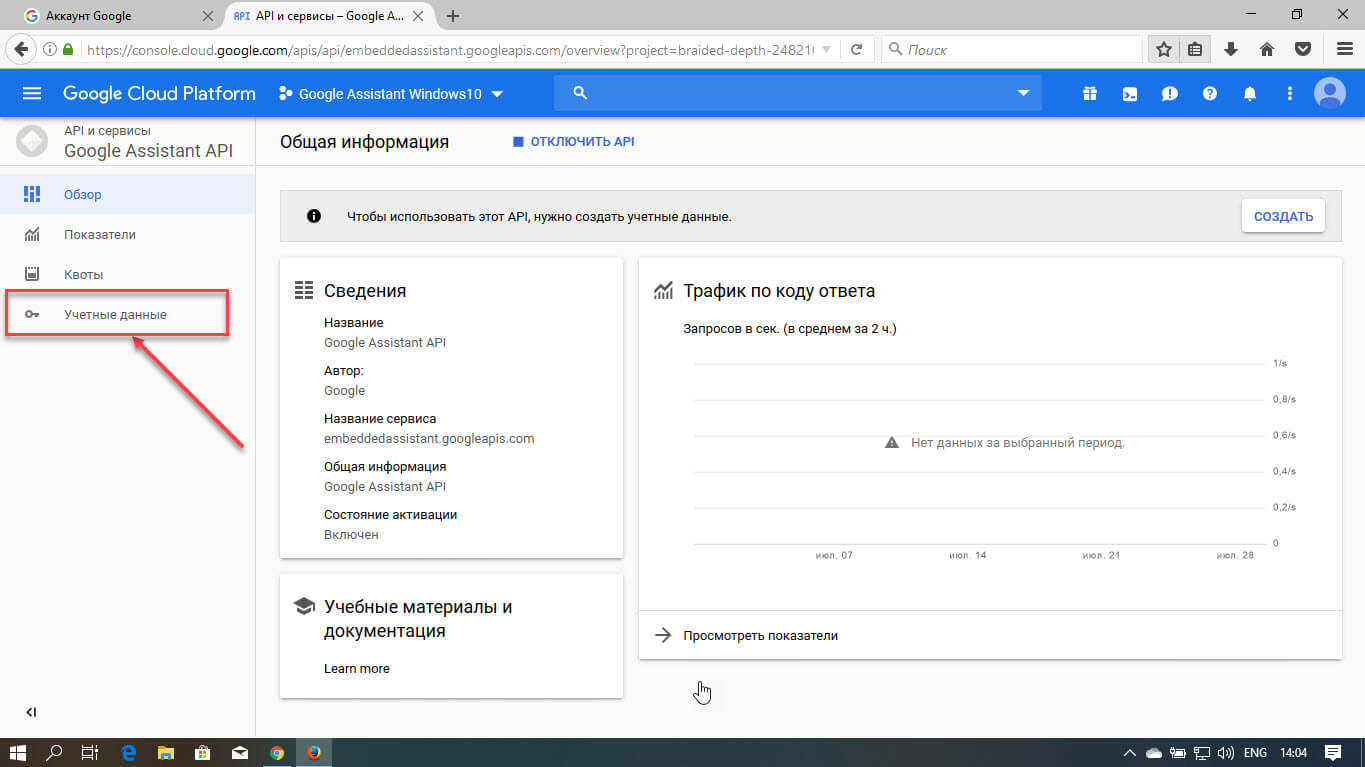Open Windows taskbar search
This screenshot has width=1365, height=767.
click(54, 752)
